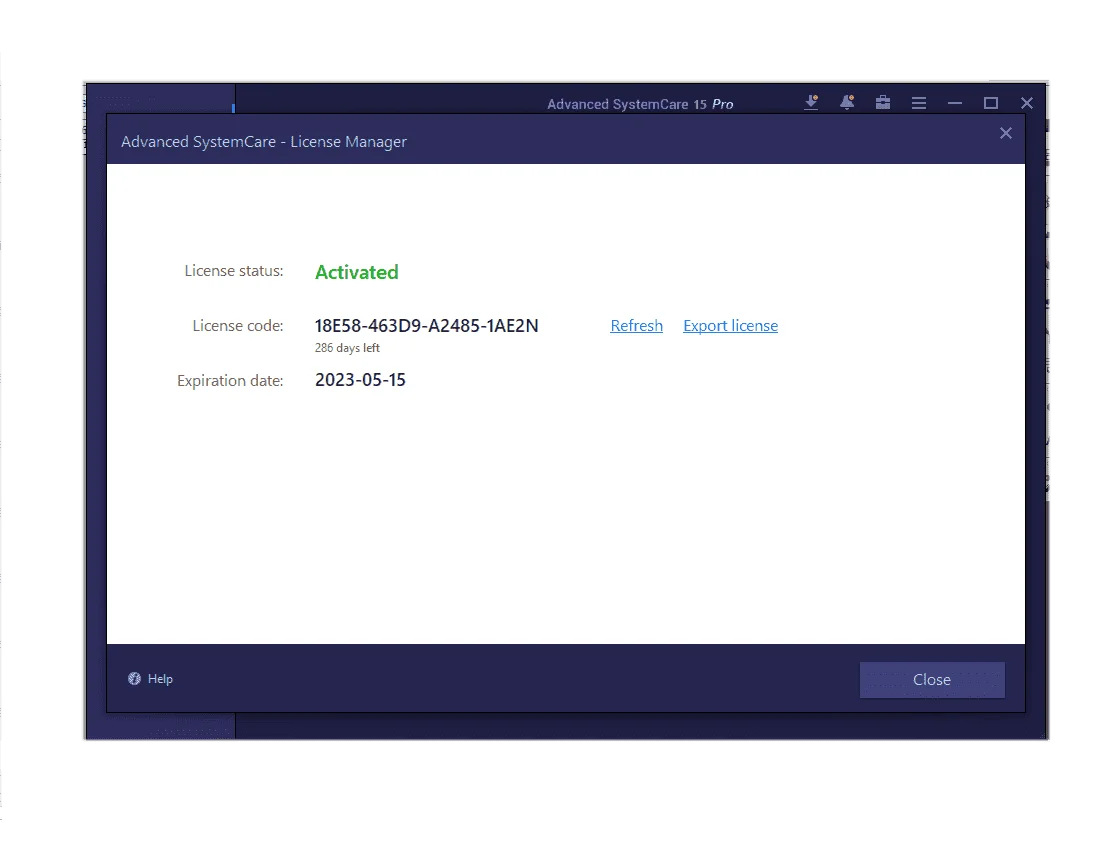
Task: Click the License Manager dialog title
Action: click(264, 142)
